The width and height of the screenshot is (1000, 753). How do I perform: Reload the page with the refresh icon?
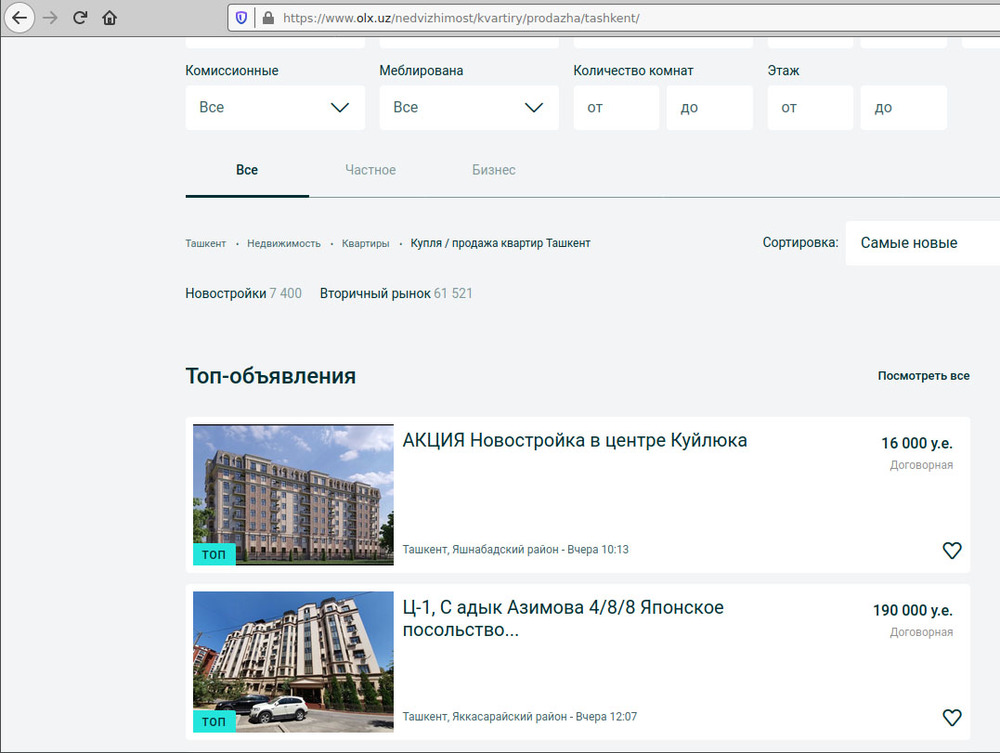pos(80,18)
